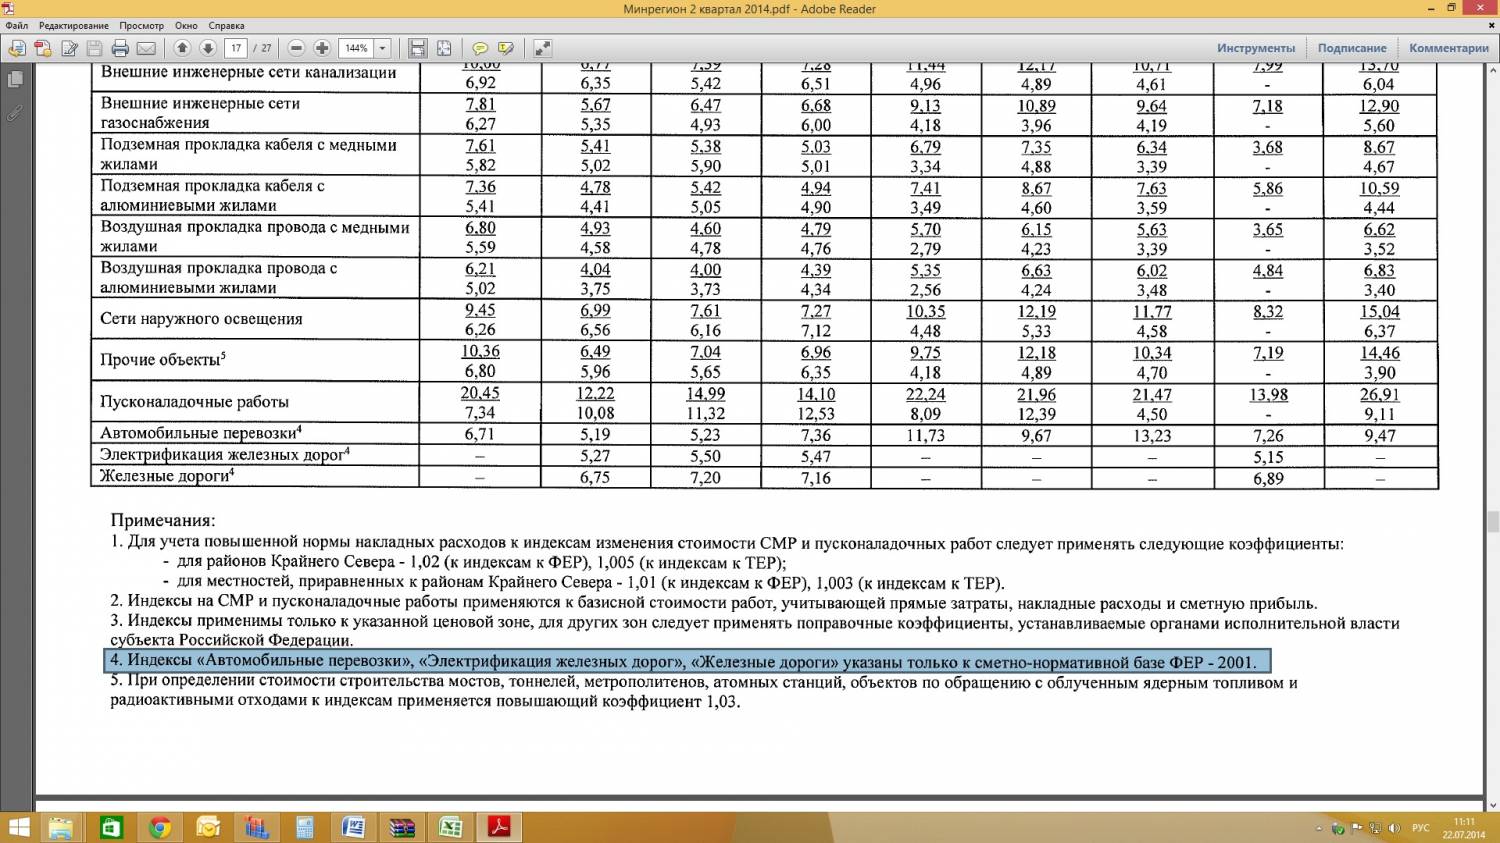This screenshot has width=1500, height=843.
Task: Switch to read mode with the expand icon
Action: 542,48
